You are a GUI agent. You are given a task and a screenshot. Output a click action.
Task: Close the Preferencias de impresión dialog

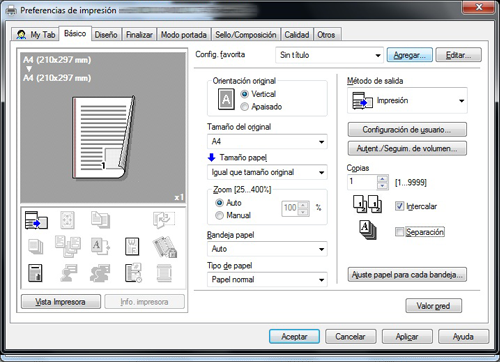click(x=479, y=7)
